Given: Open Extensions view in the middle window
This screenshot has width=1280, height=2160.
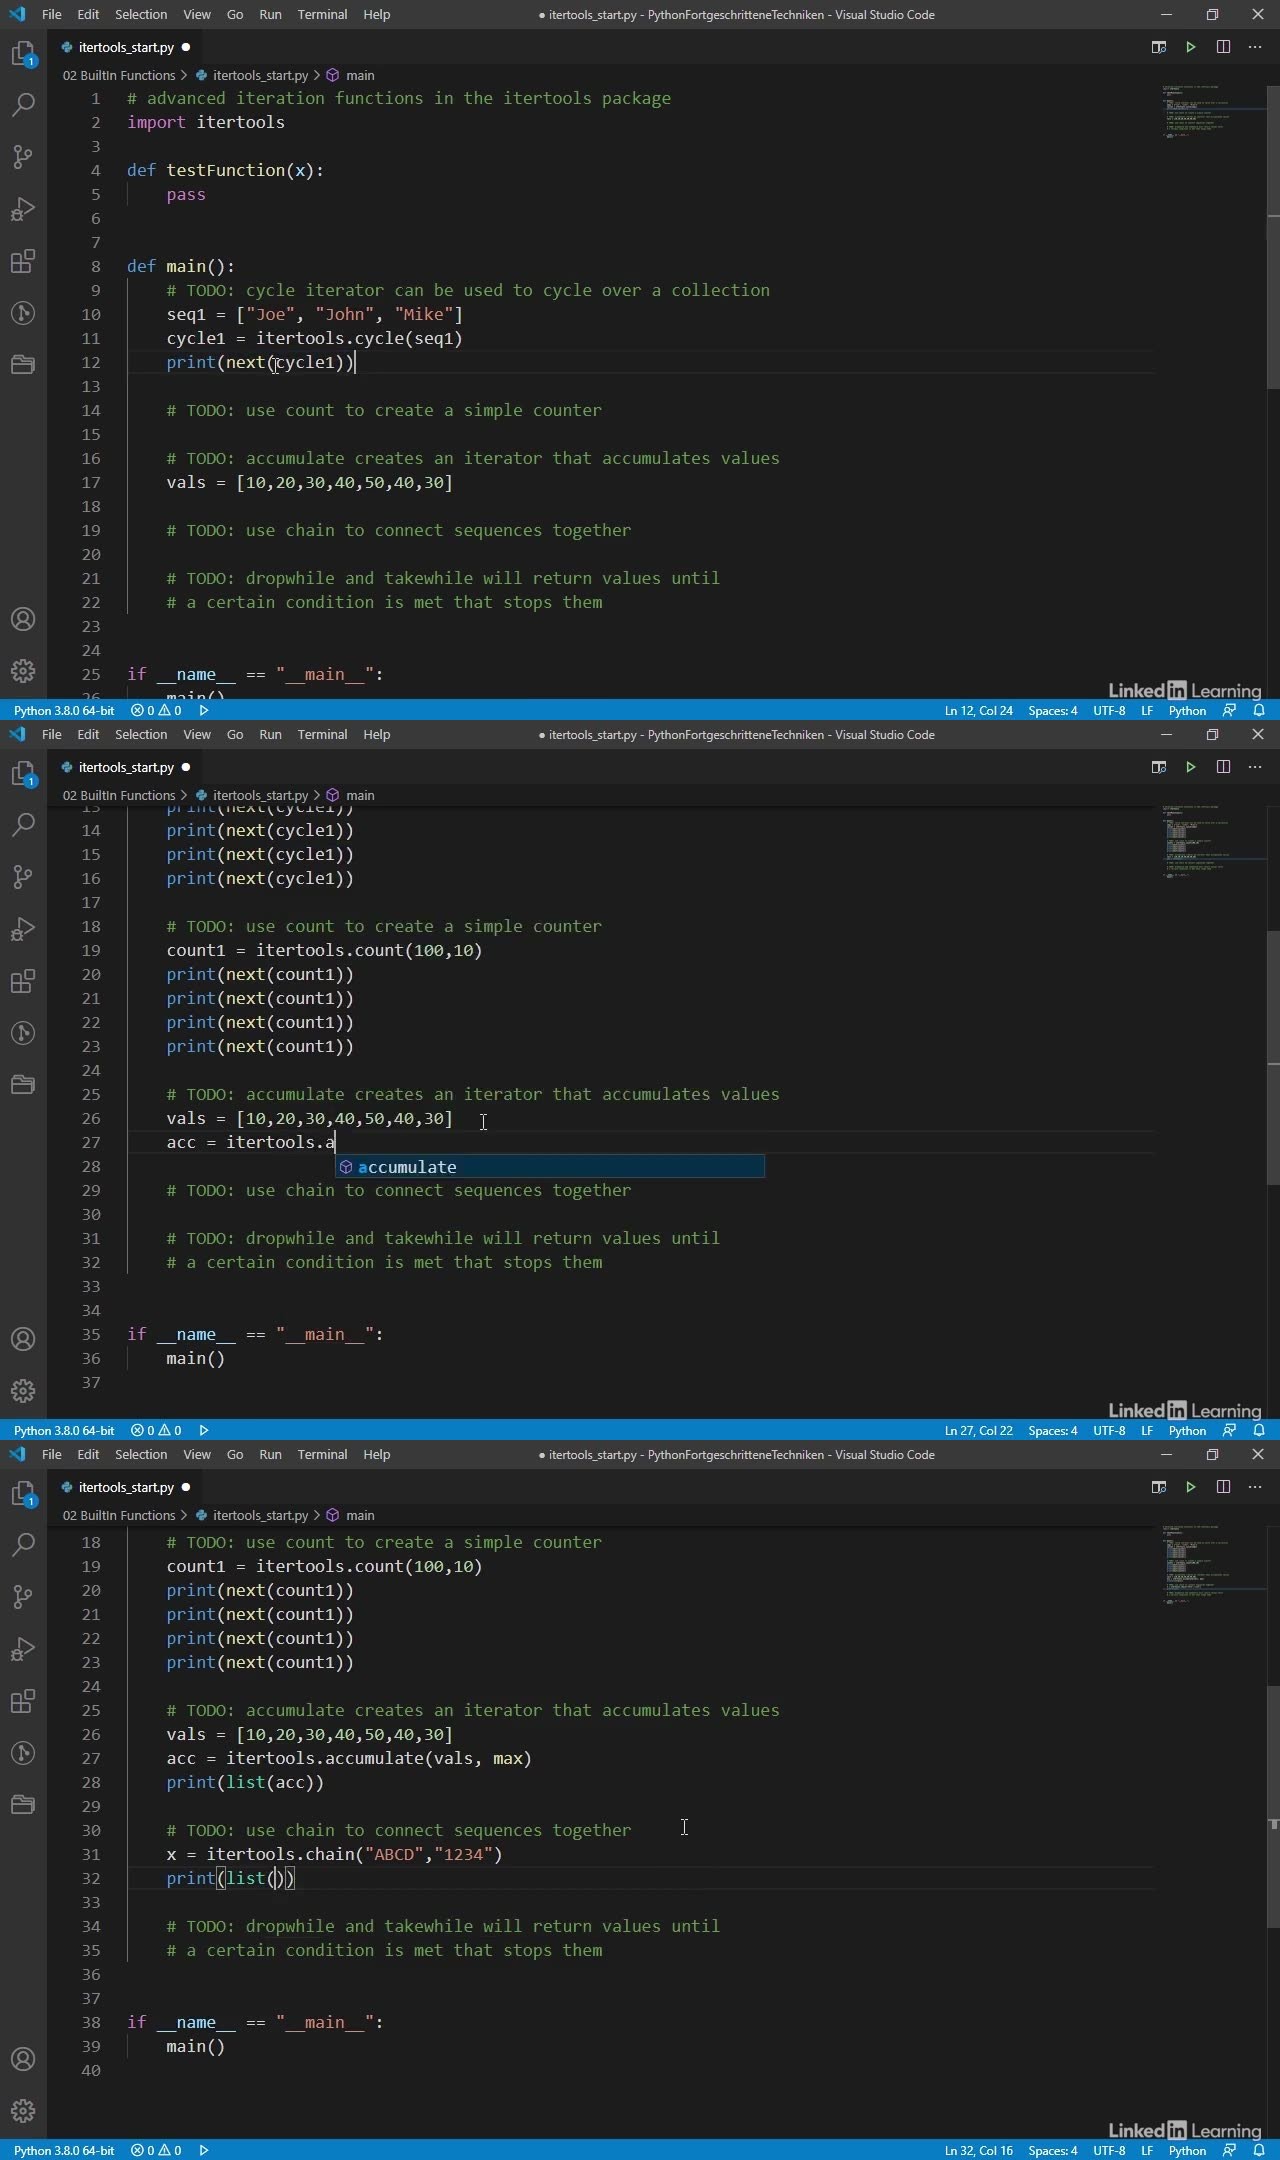Looking at the screenshot, I should click(x=23, y=981).
